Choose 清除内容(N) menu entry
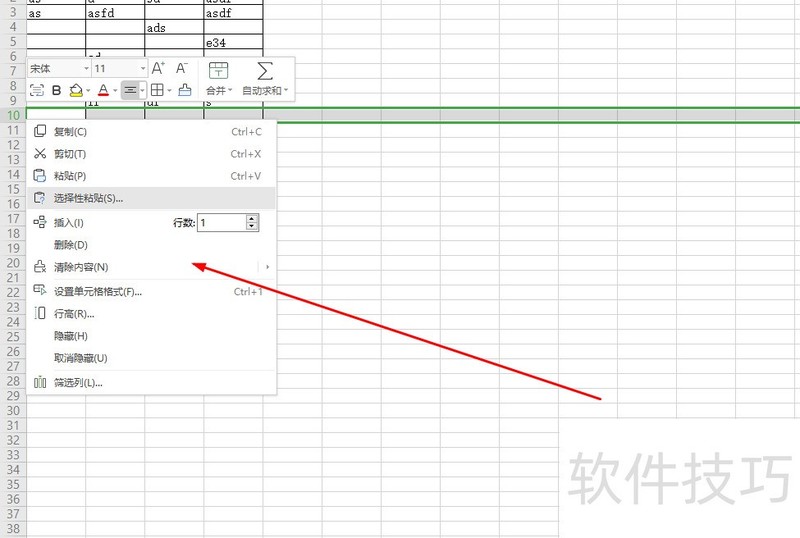The width and height of the screenshot is (800, 538). point(151,267)
